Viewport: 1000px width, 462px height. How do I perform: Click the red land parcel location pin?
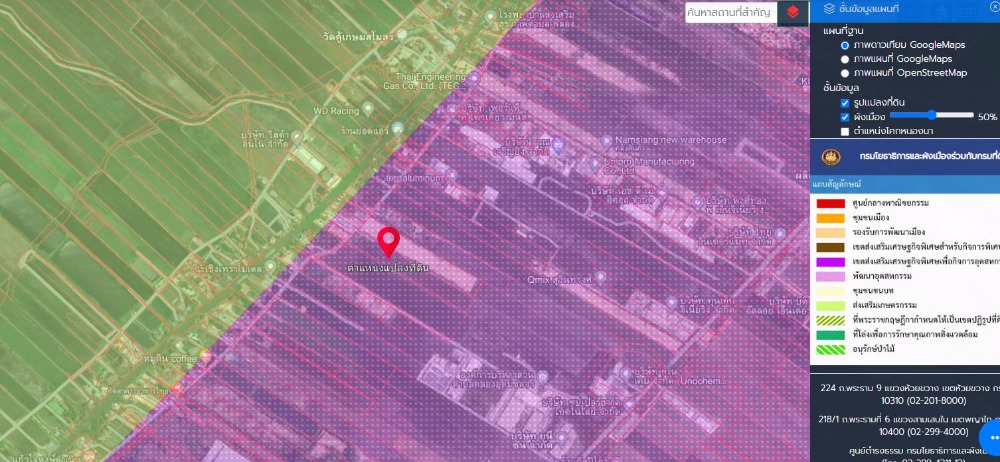click(x=388, y=242)
